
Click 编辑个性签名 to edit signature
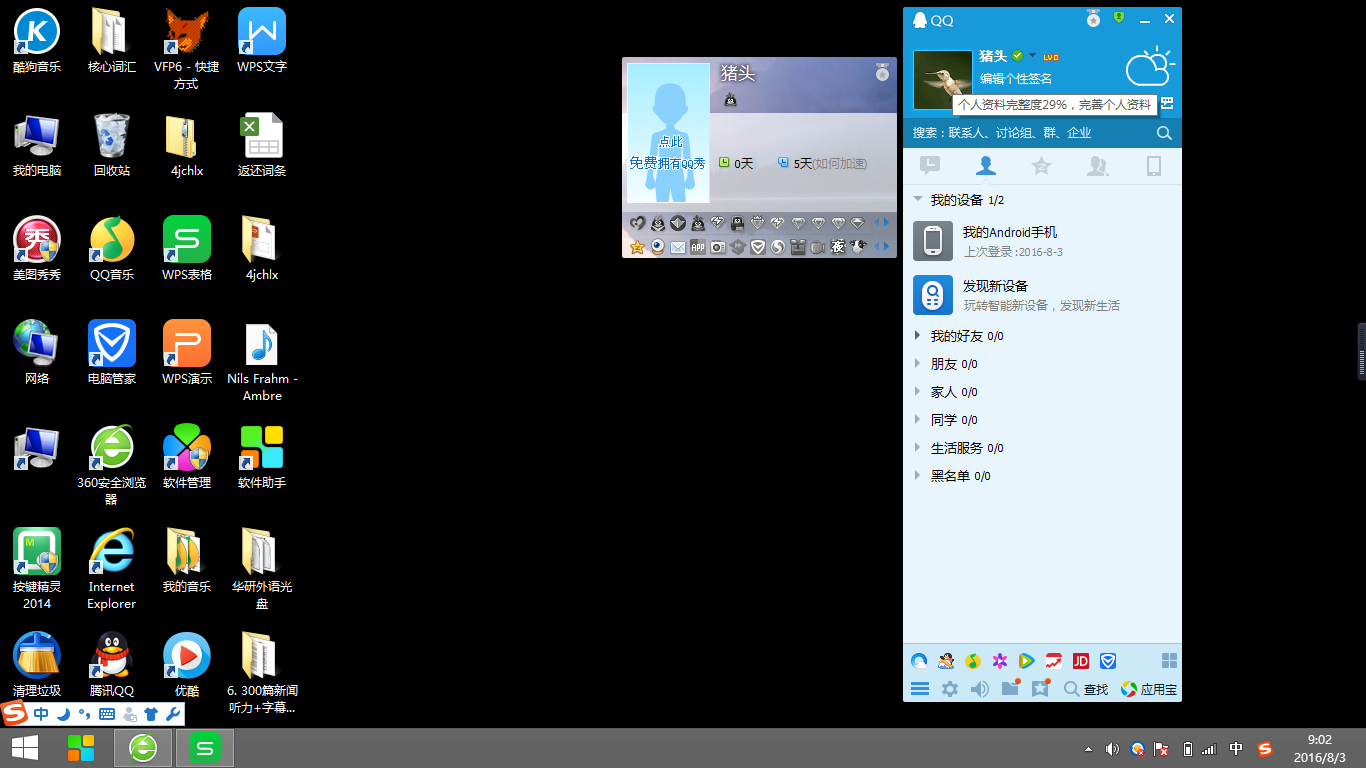pyautogui.click(x=1016, y=79)
